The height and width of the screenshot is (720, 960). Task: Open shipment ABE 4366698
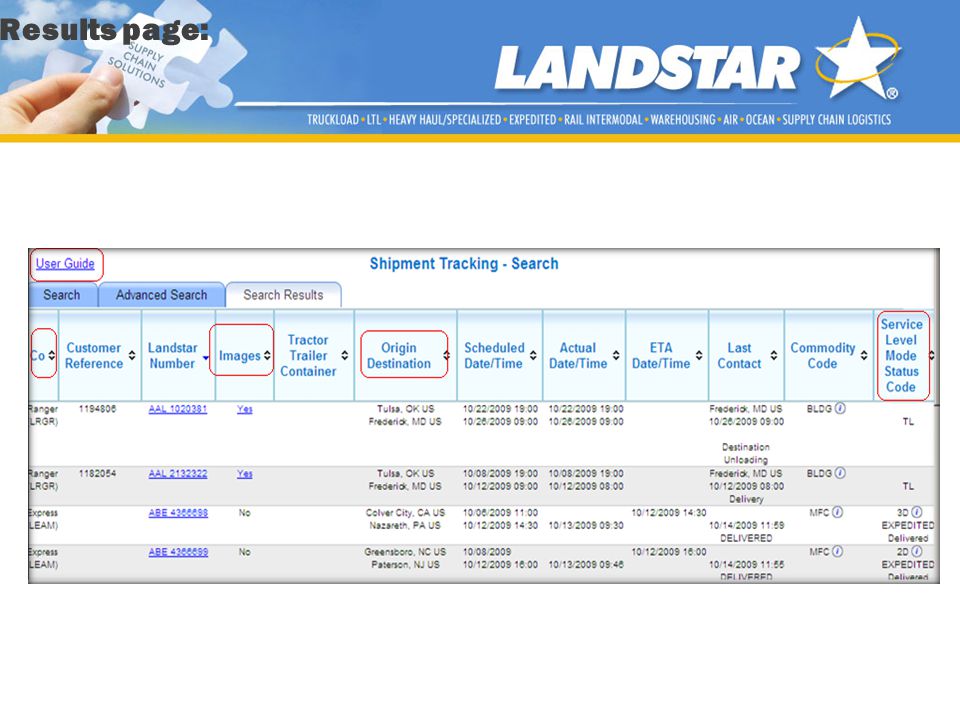point(178,513)
